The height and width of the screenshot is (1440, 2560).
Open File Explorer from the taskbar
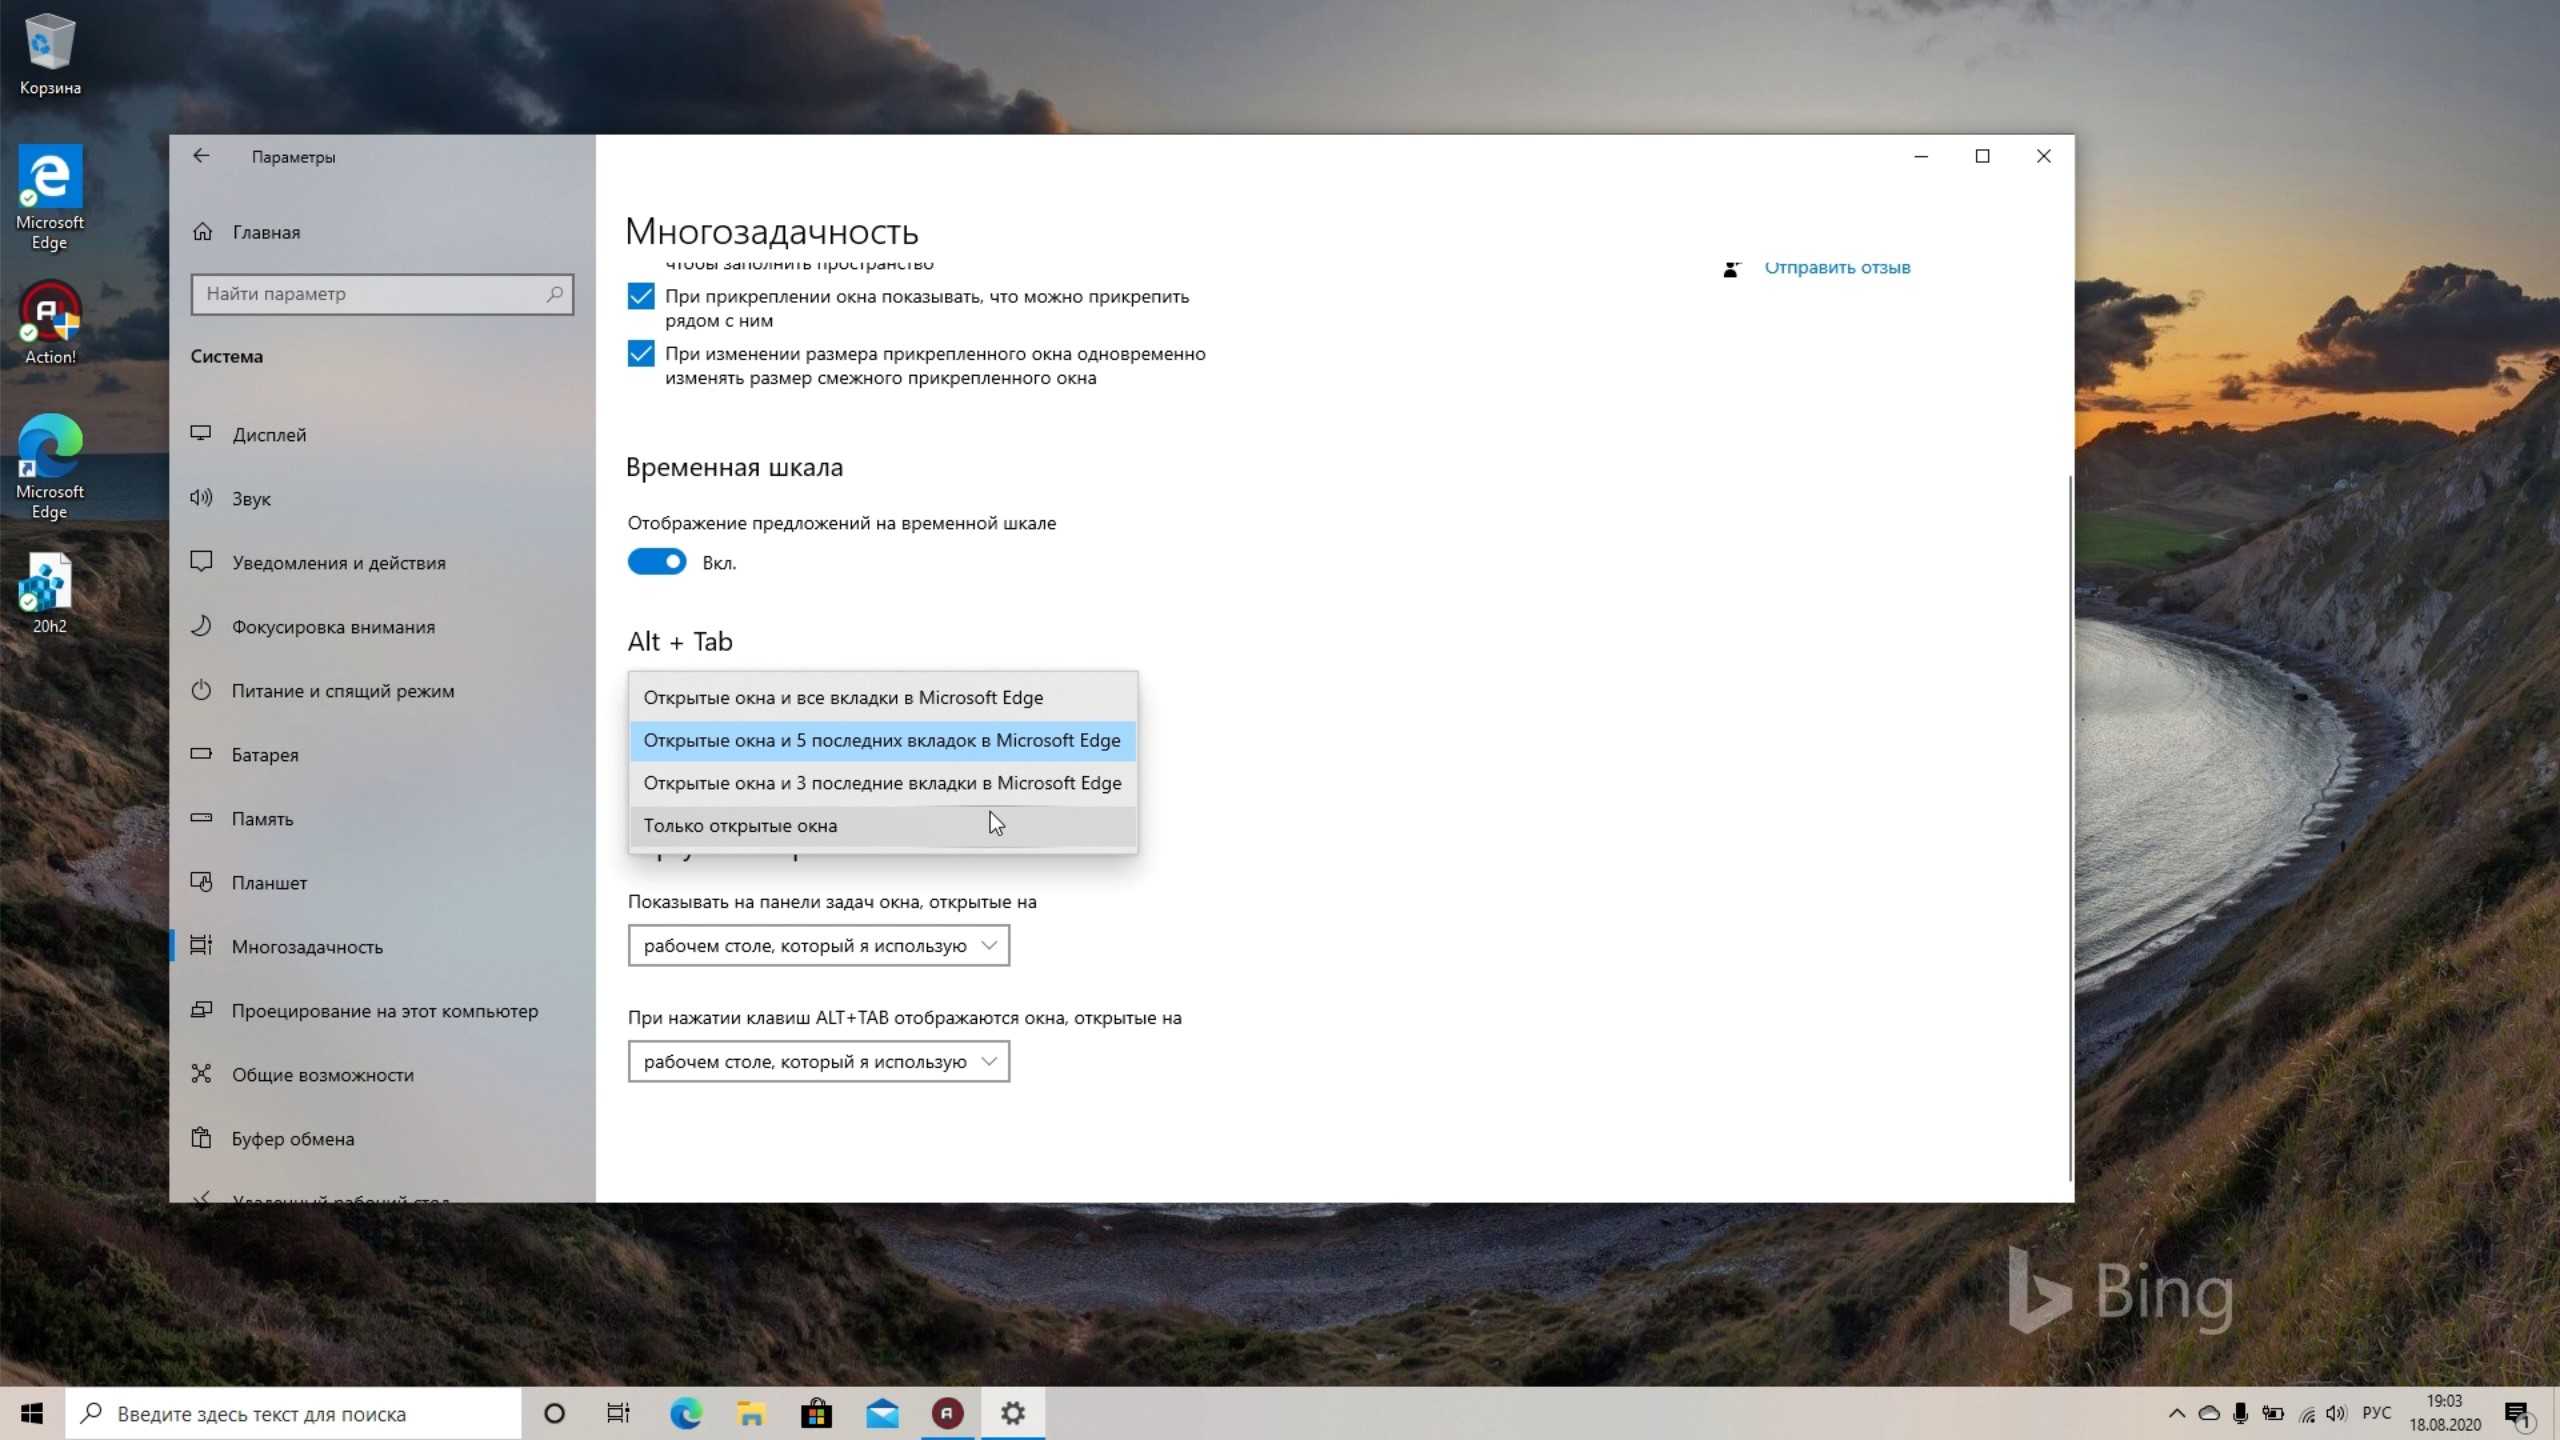pyautogui.click(x=751, y=1414)
